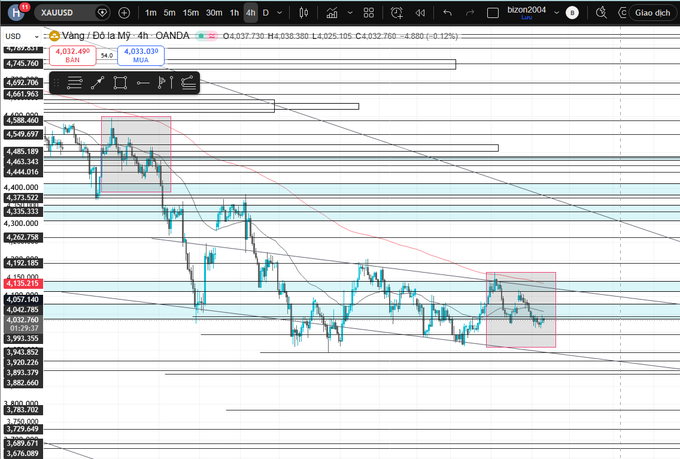Open the candlestick chart type selector
This screenshot has height=459, width=680.
pos(304,13)
